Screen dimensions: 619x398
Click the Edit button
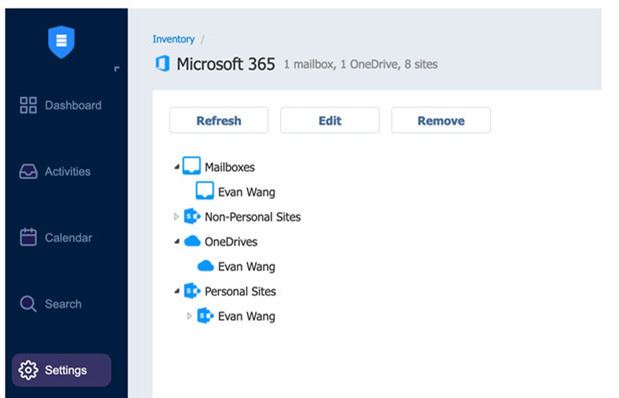tap(330, 120)
